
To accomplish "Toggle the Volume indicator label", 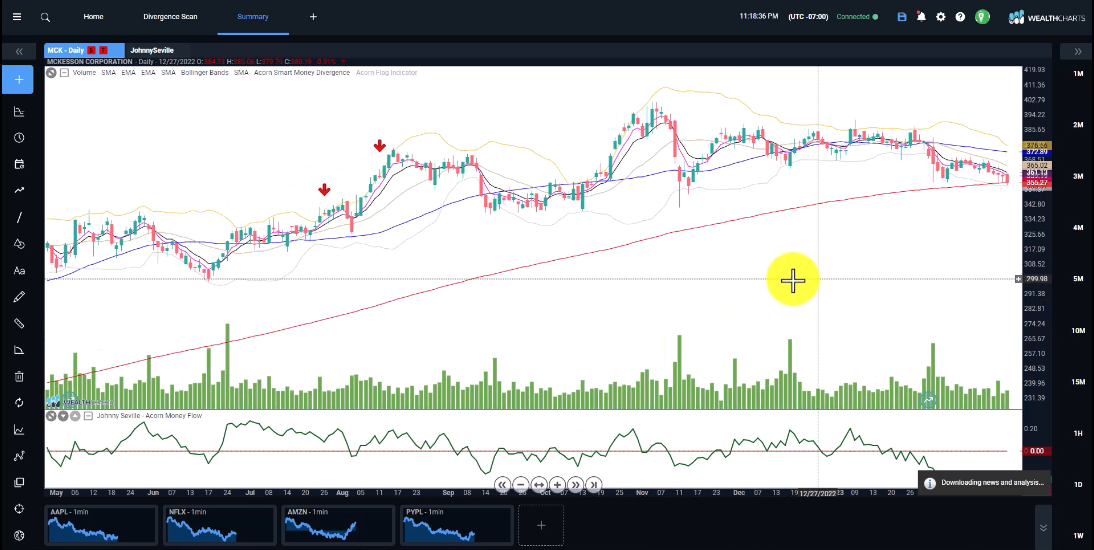I will click(84, 73).
